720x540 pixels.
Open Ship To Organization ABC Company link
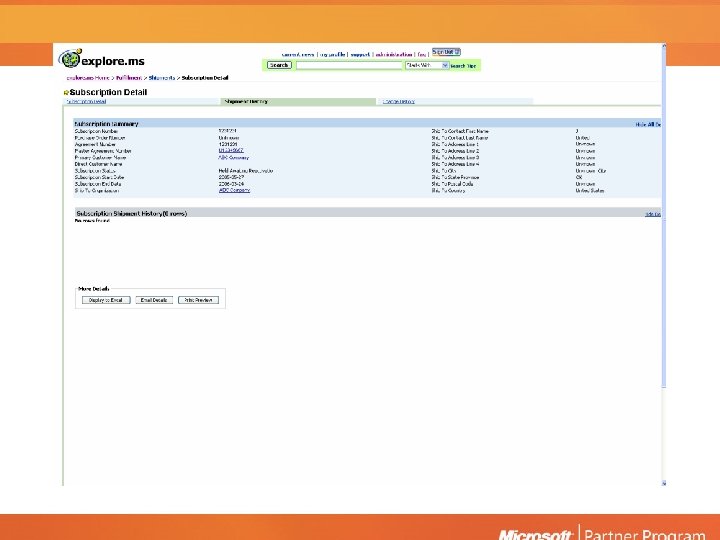point(234,190)
